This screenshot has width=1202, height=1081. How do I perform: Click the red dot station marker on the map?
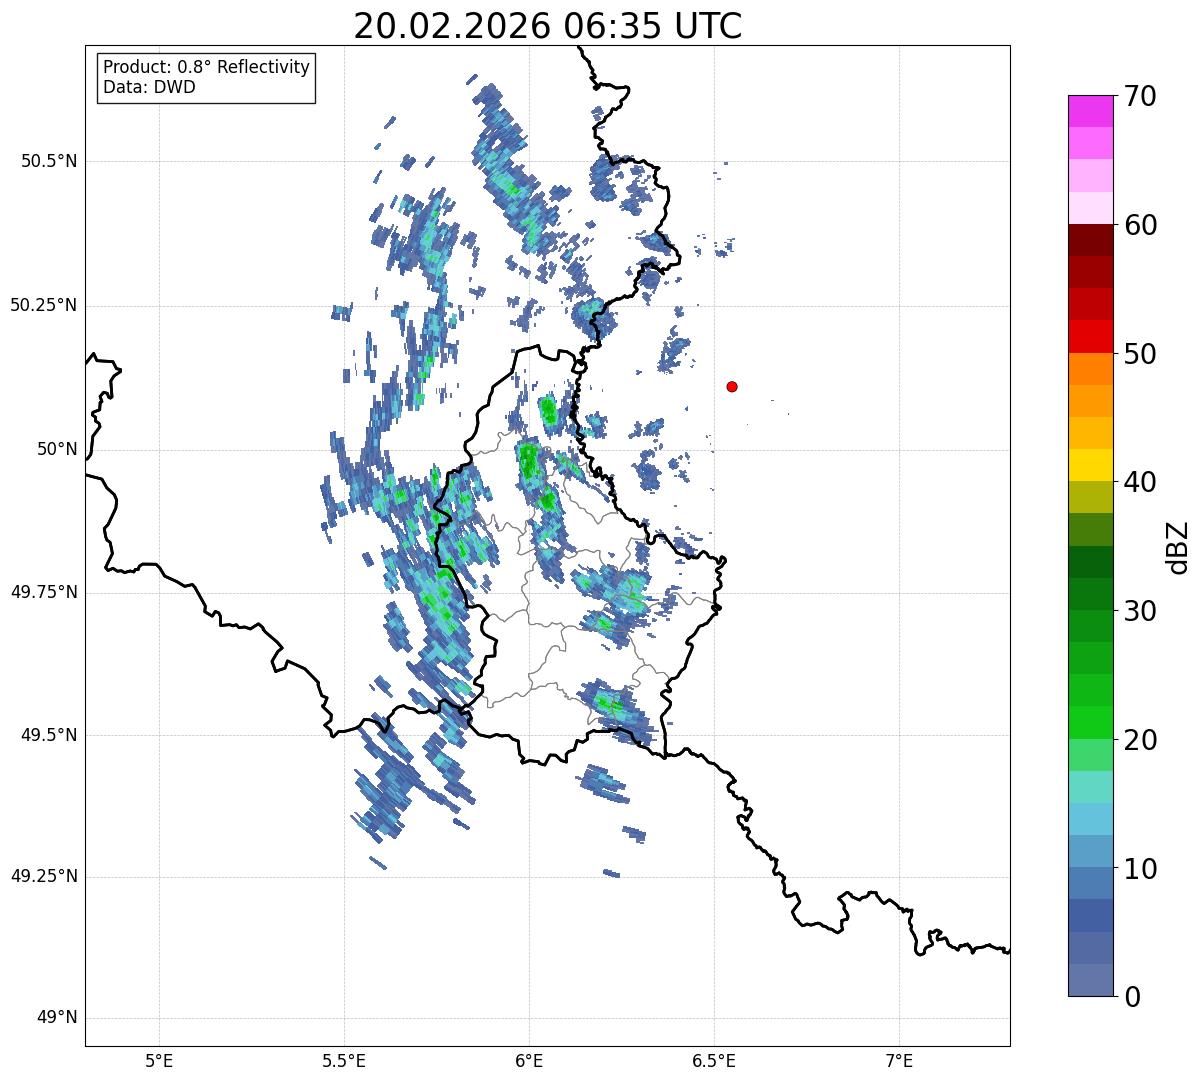[x=732, y=387]
